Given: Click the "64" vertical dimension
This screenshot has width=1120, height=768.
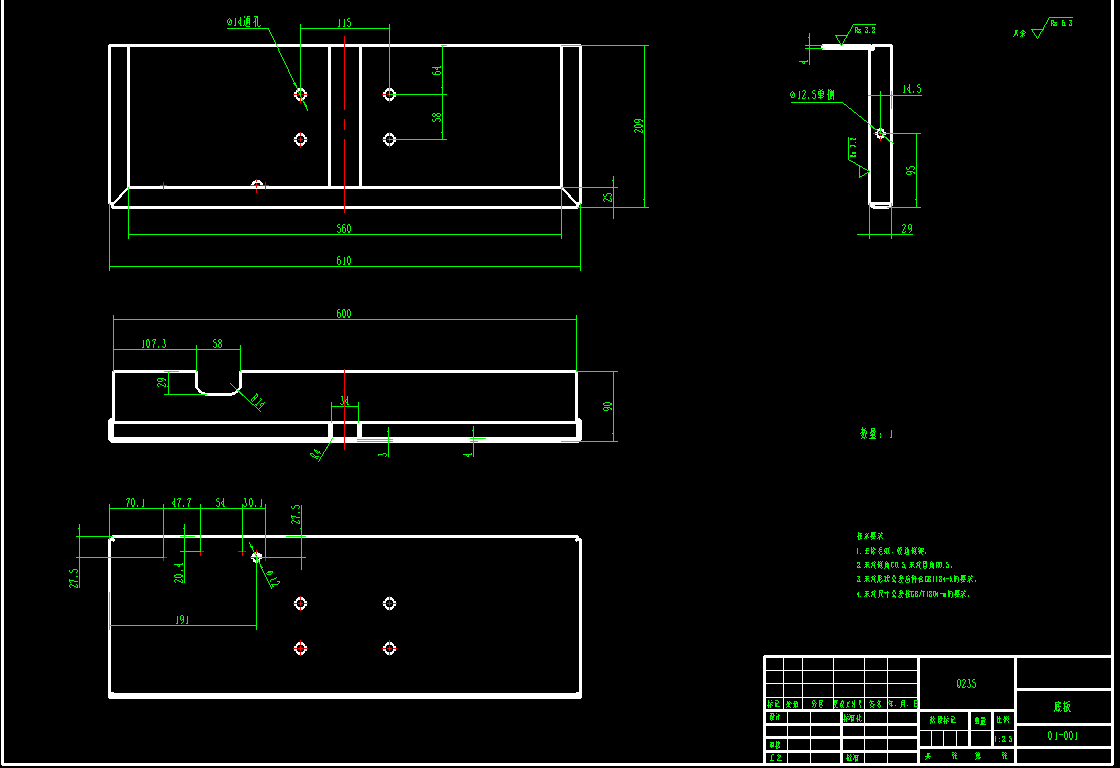Looking at the screenshot, I should pos(436,71).
